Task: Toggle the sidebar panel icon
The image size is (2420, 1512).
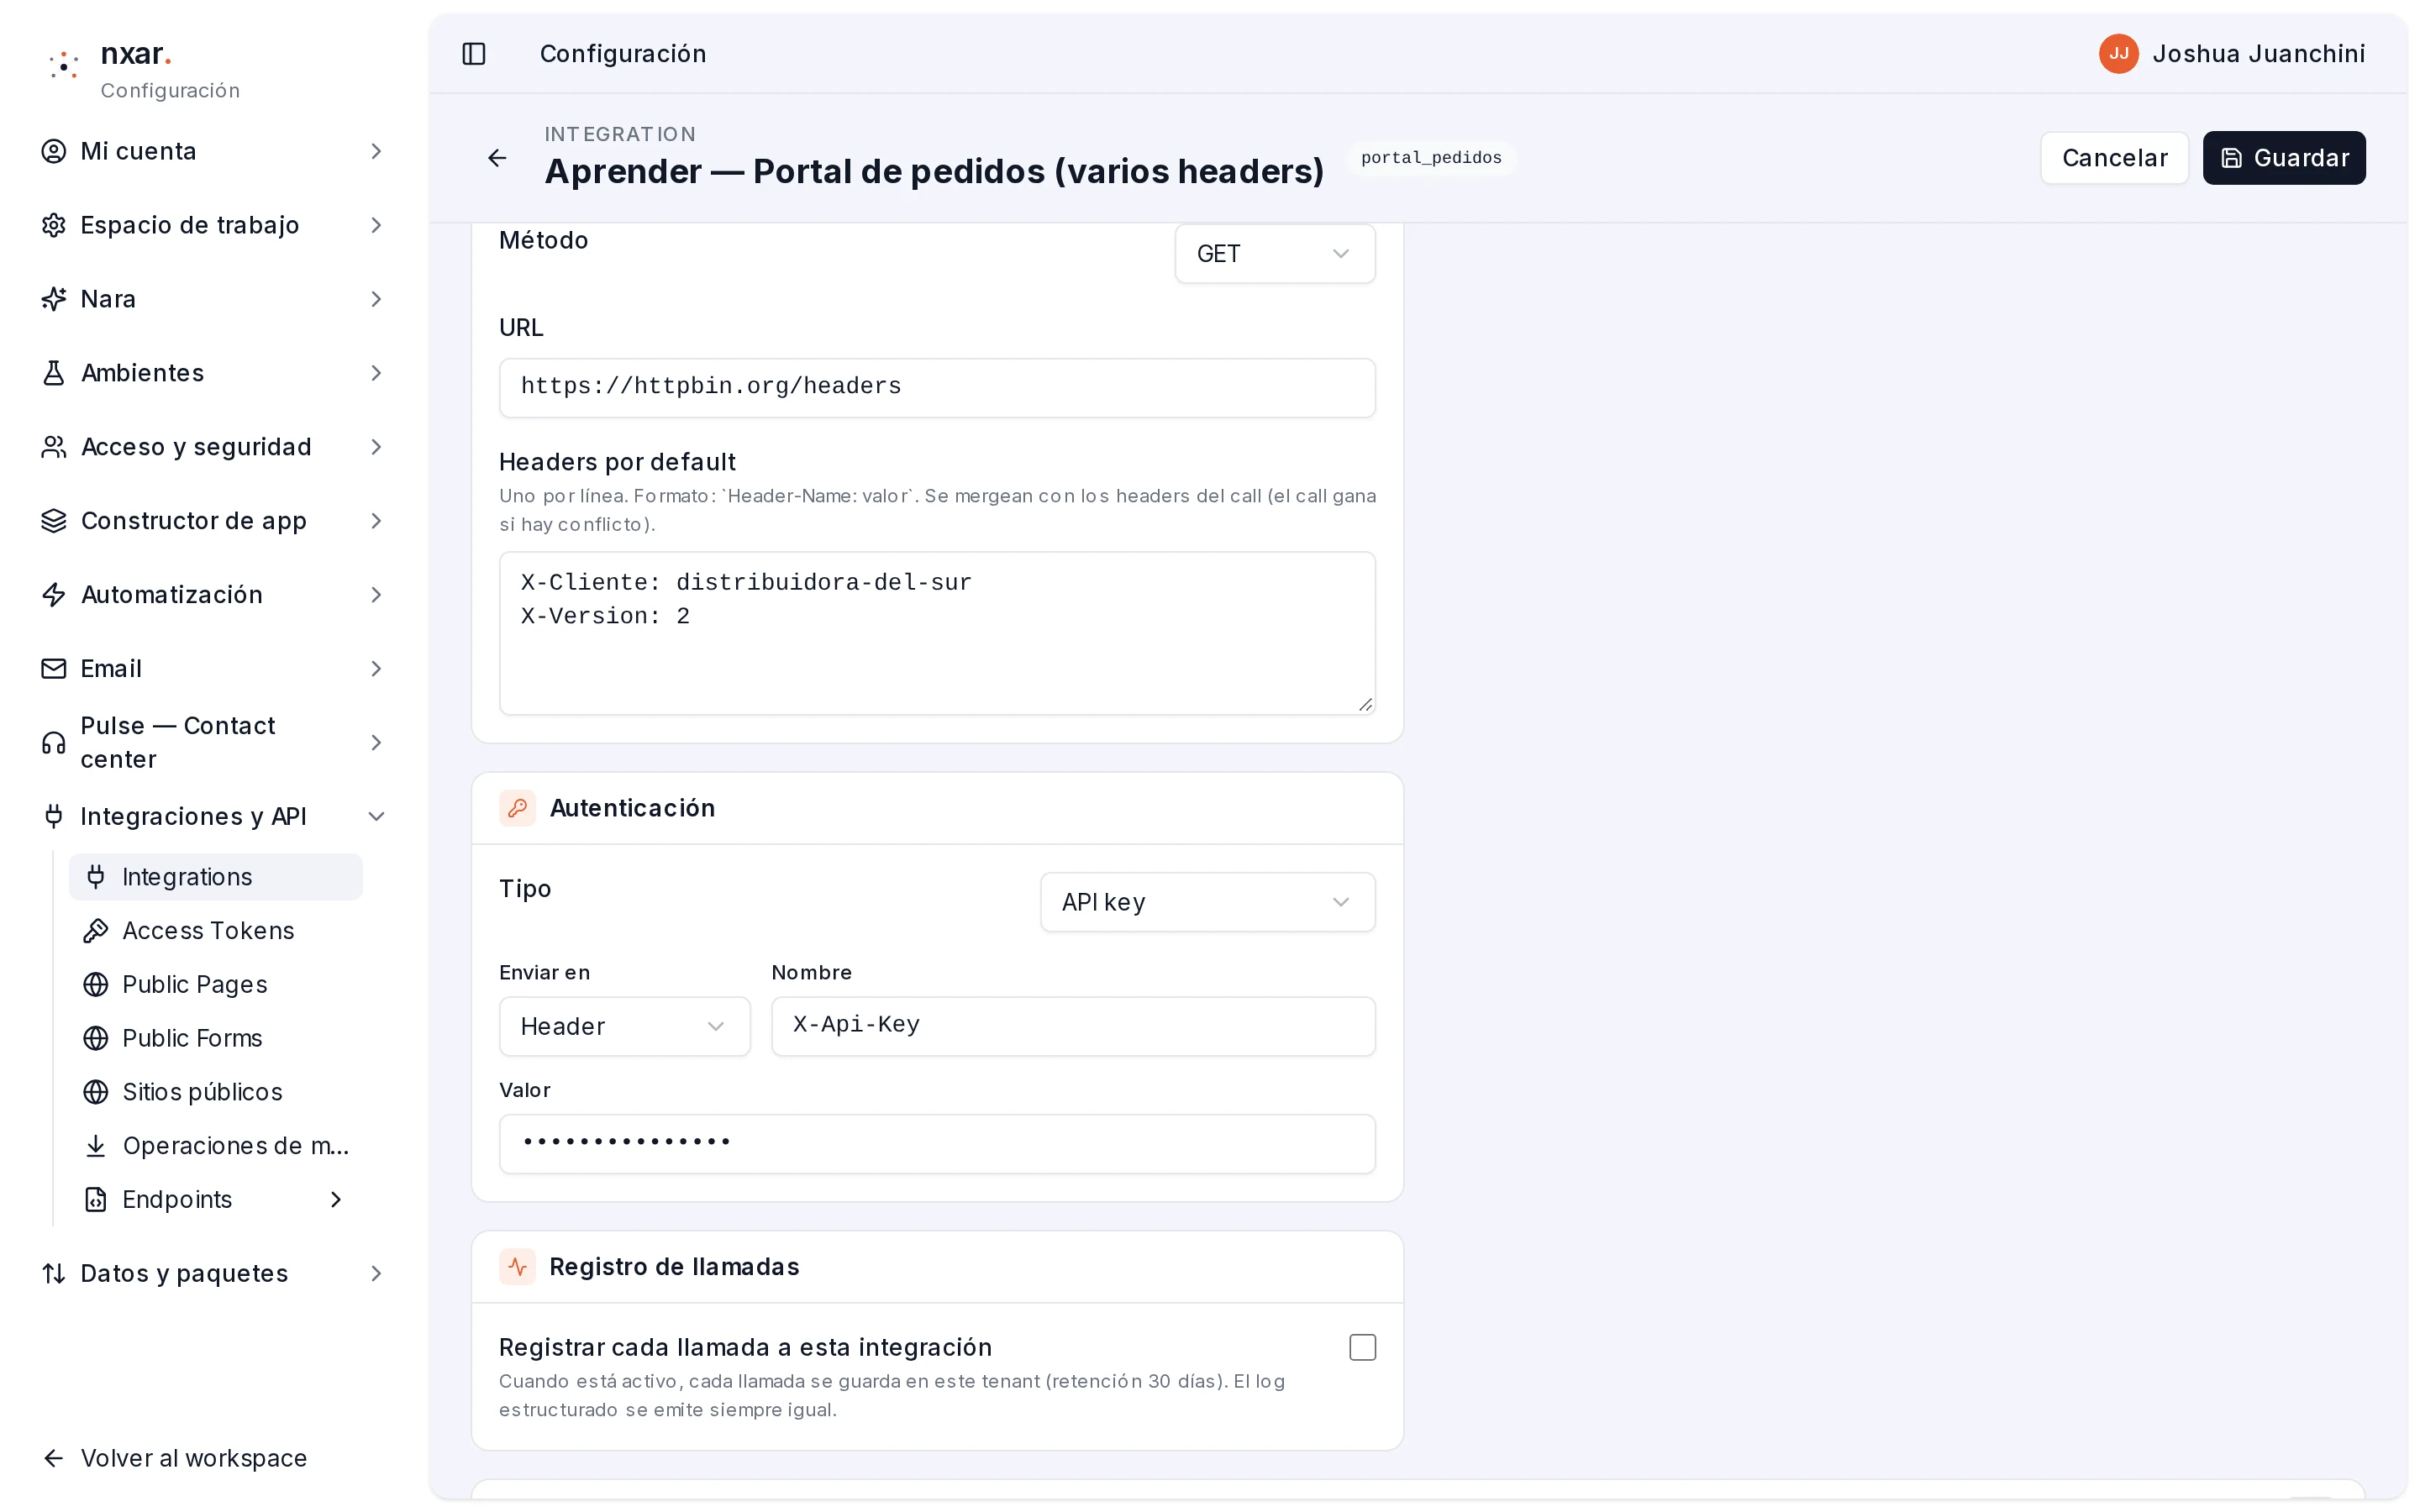Action: coord(474,54)
